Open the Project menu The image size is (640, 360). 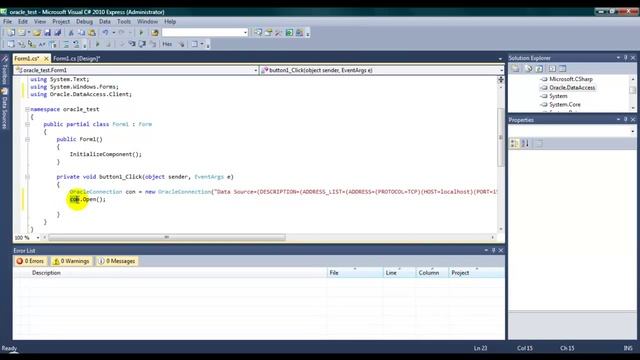point(61,21)
